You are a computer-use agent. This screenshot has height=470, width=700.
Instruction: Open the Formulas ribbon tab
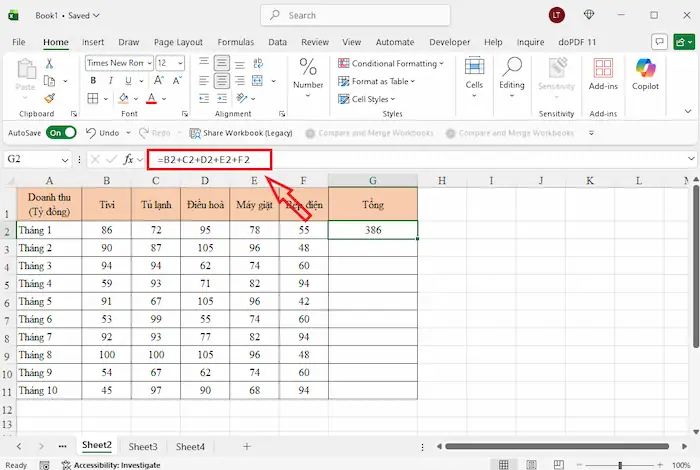coord(235,42)
